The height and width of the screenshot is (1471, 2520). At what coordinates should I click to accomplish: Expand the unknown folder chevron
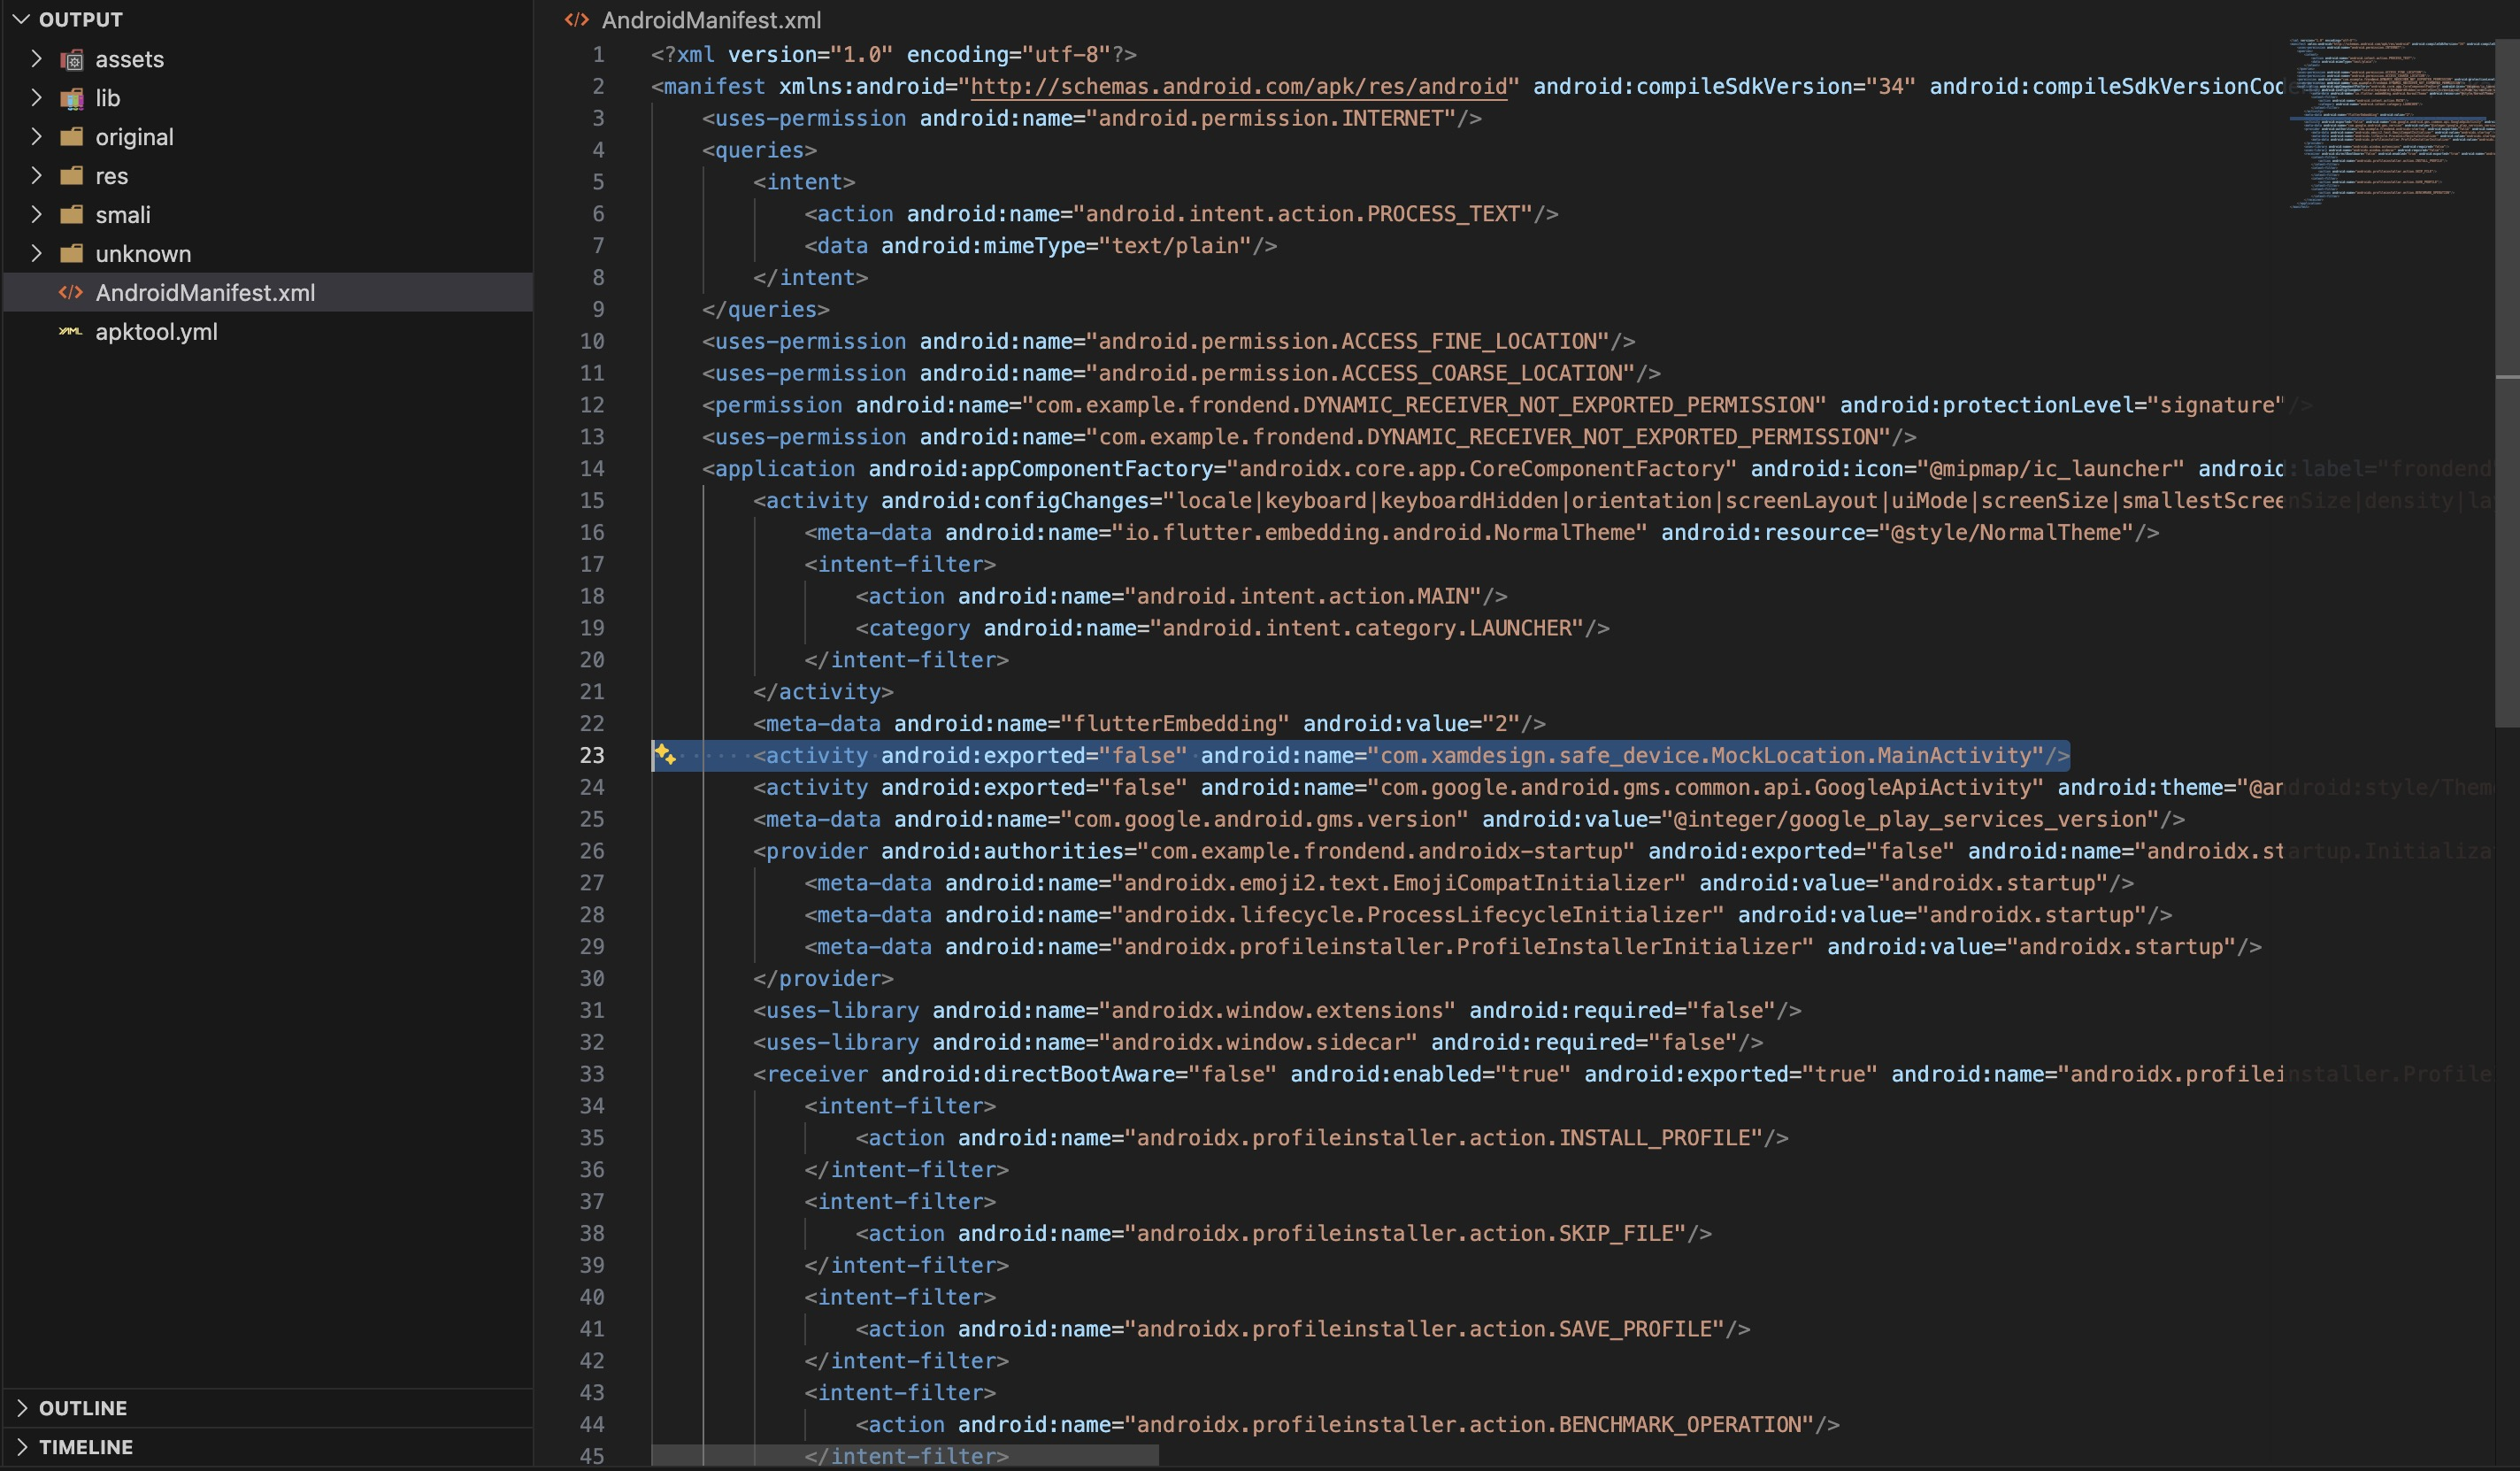coord(36,254)
